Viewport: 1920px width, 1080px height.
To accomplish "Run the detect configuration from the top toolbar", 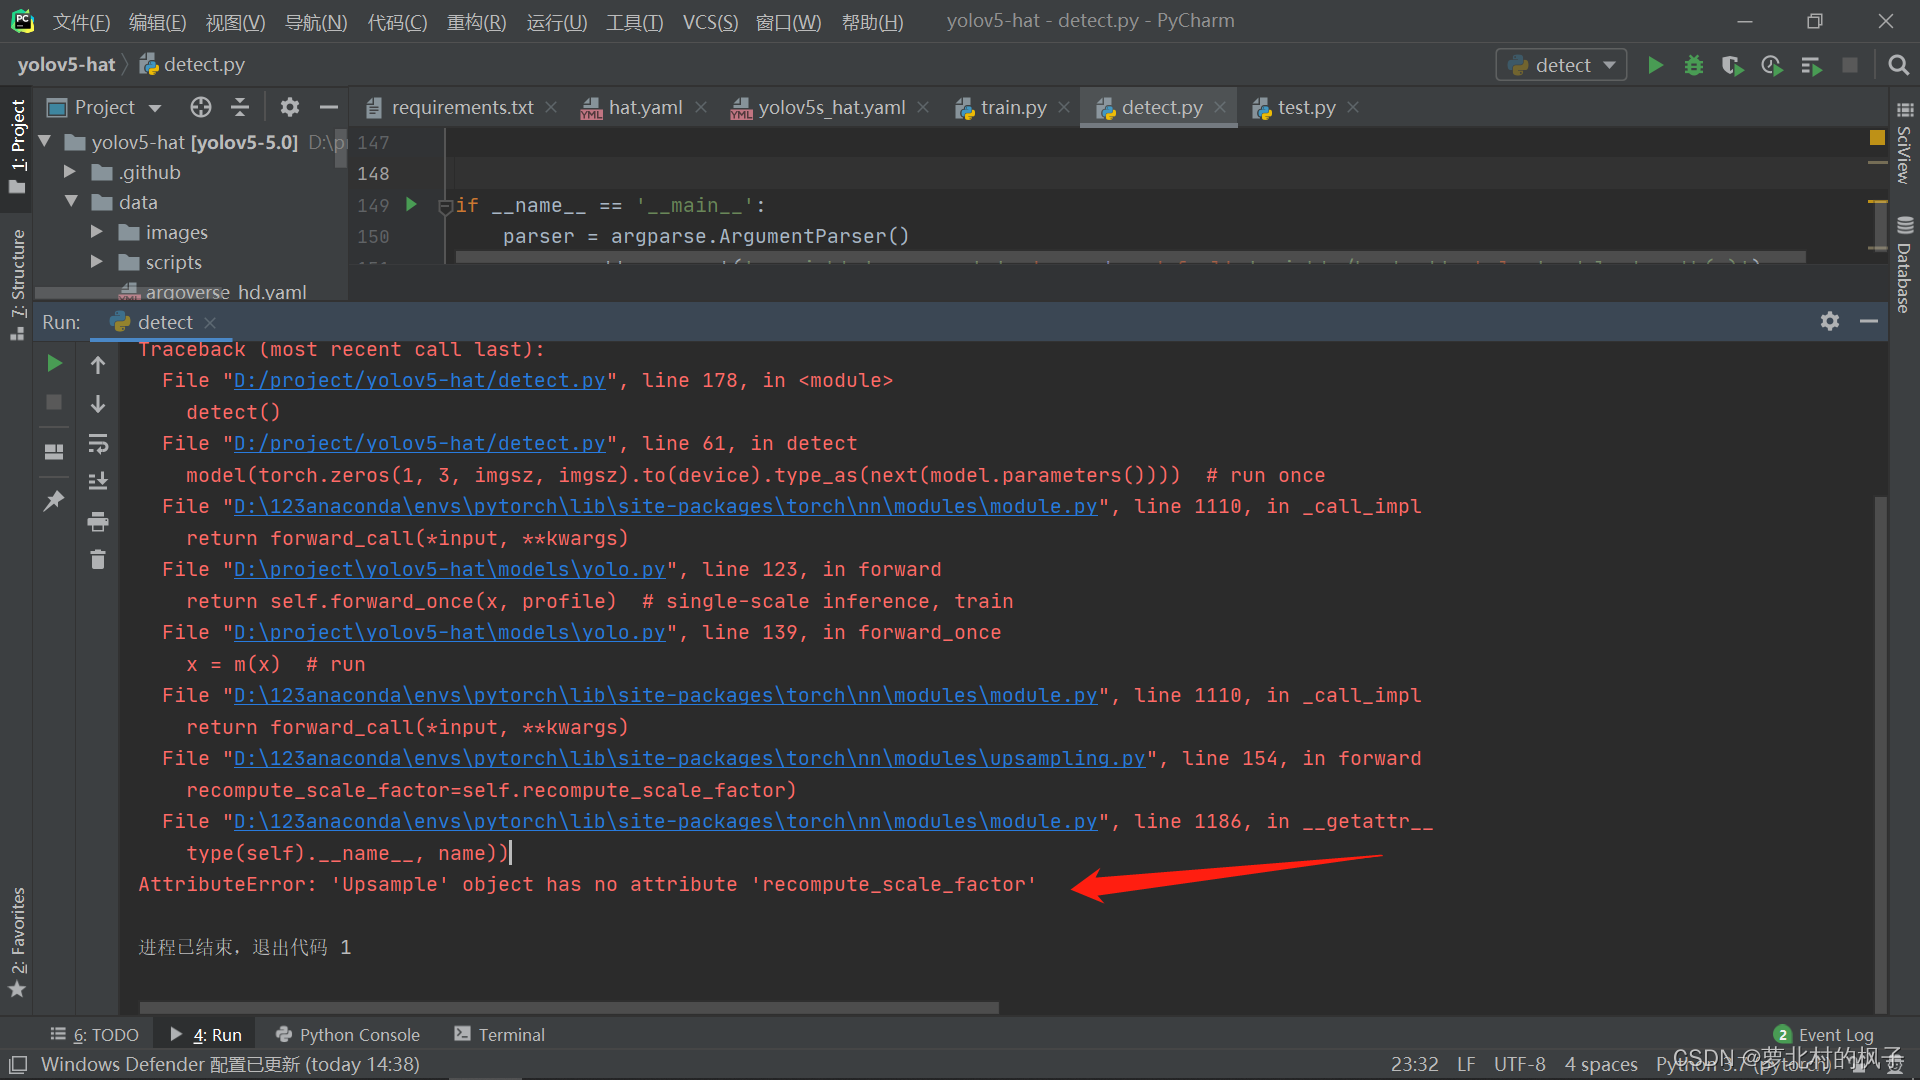I will tap(1655, 65).
